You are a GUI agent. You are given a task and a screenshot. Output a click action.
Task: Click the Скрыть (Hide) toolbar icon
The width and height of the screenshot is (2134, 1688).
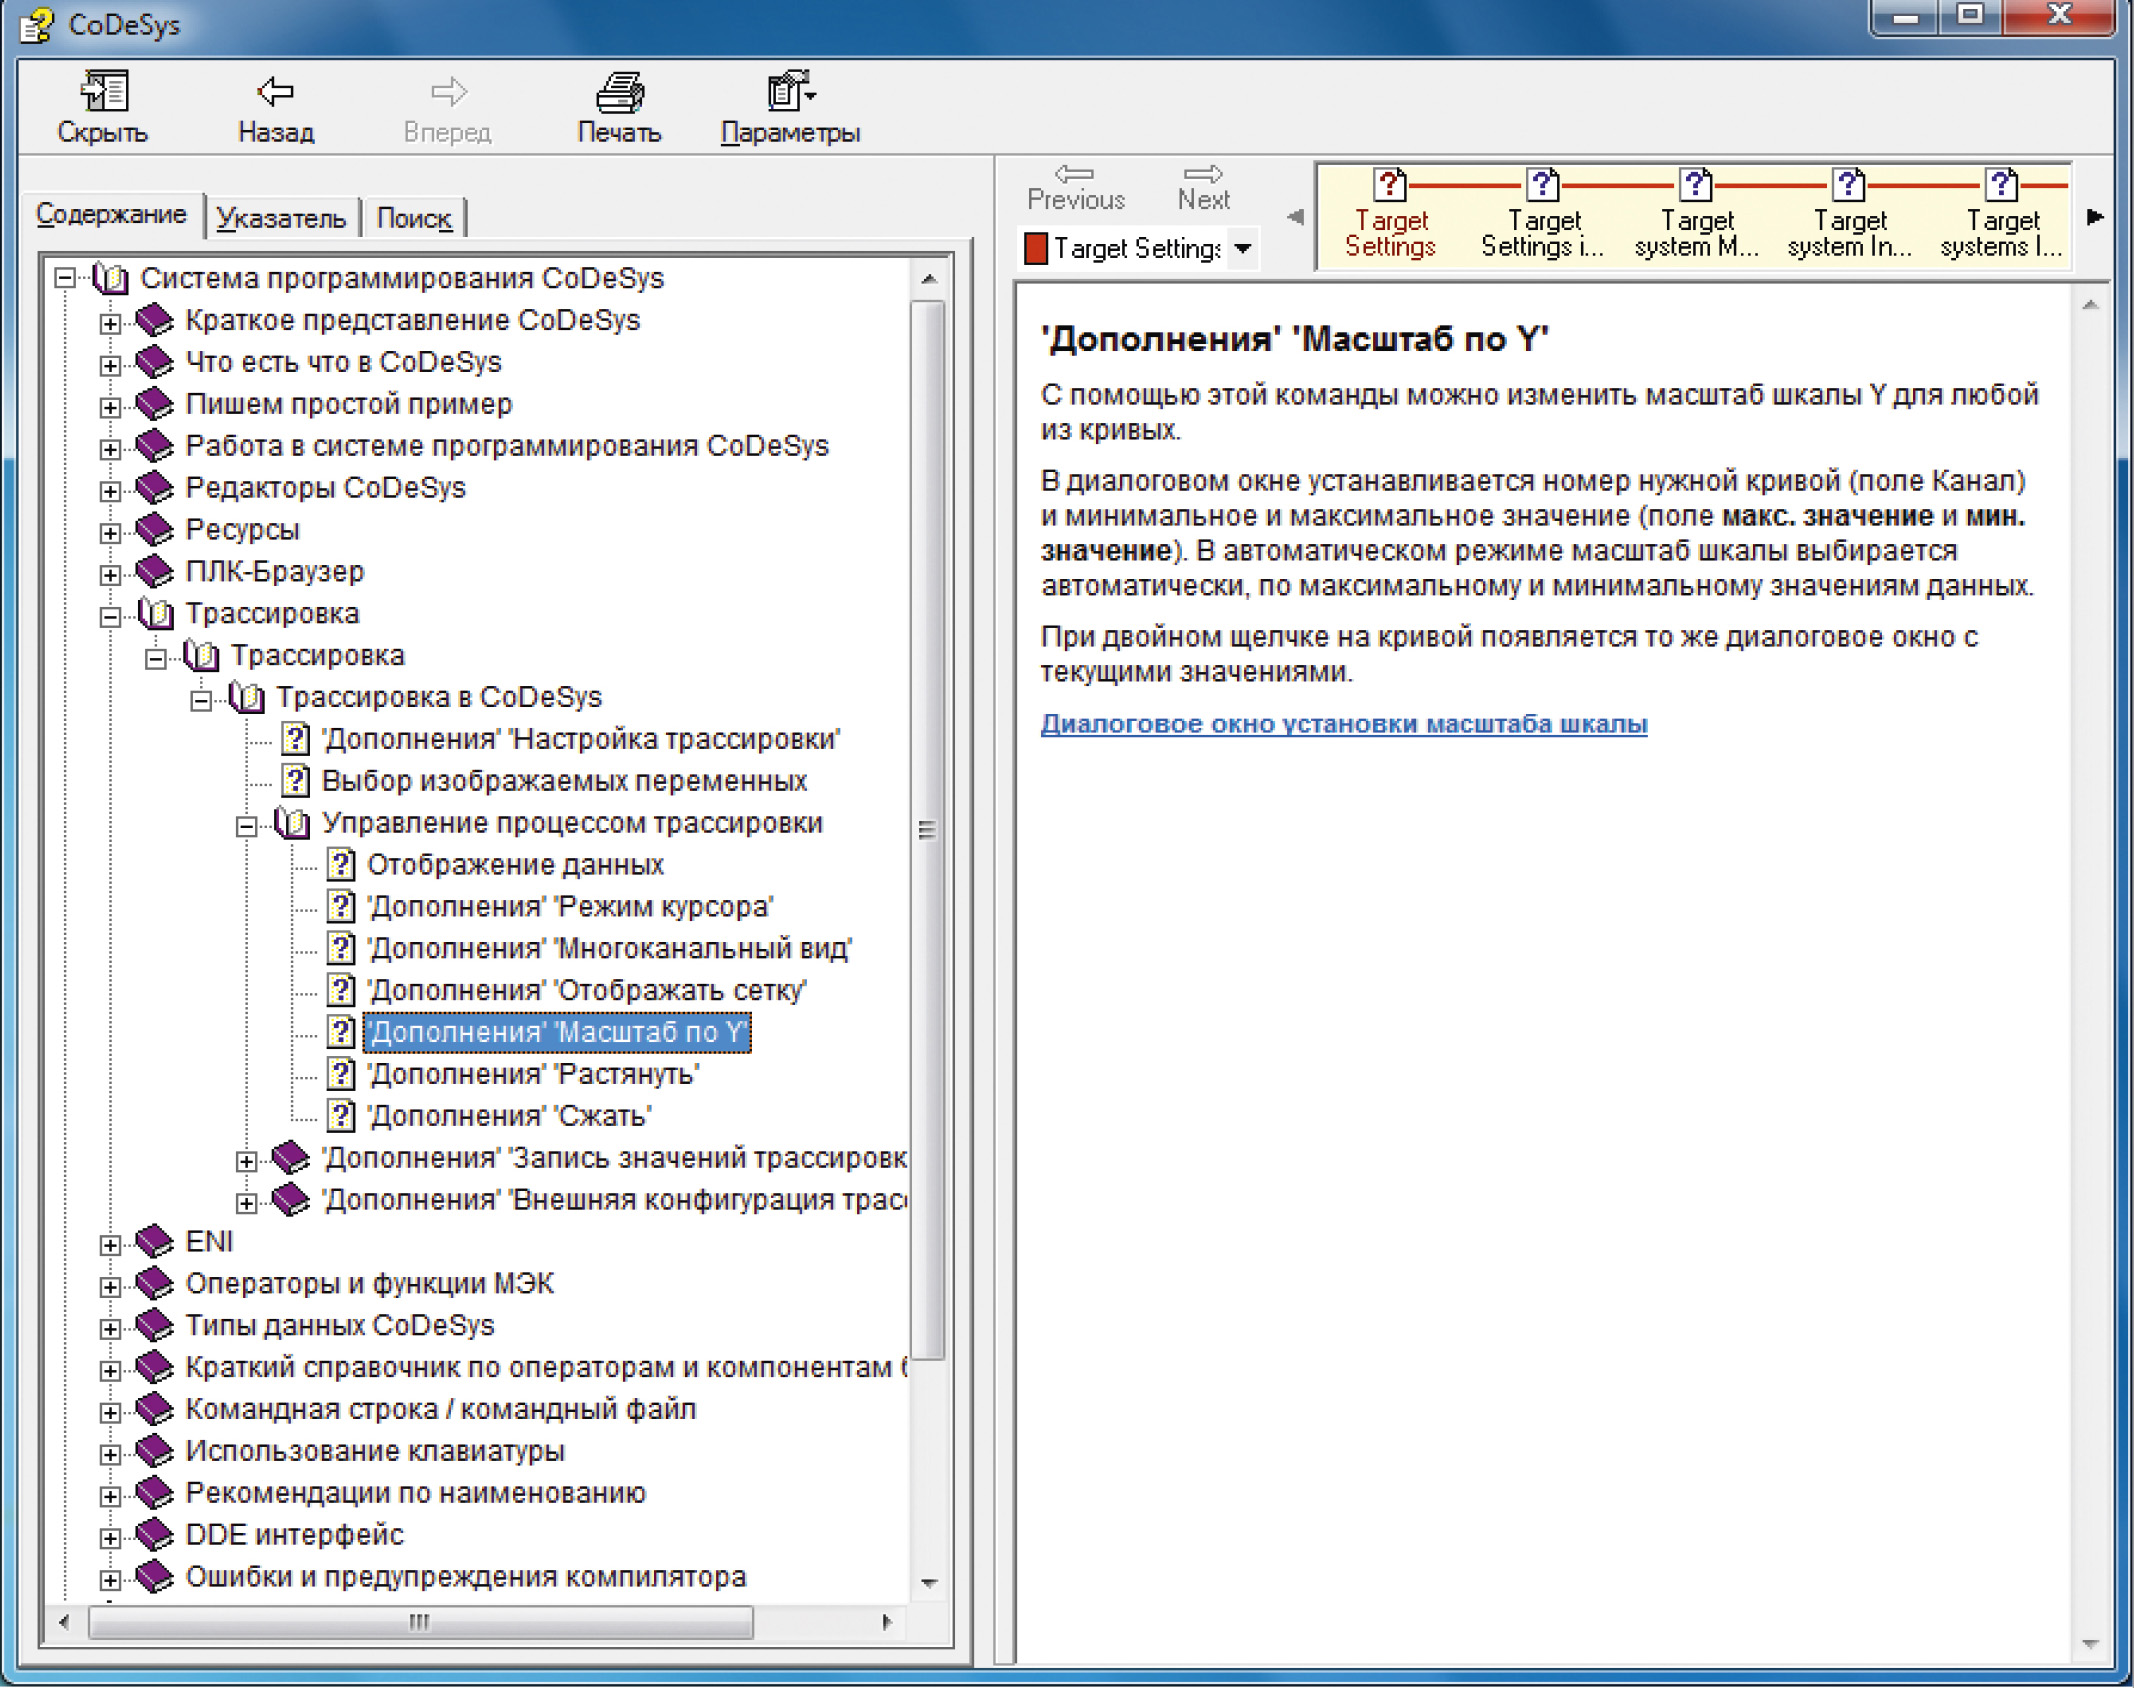[104, 91]
